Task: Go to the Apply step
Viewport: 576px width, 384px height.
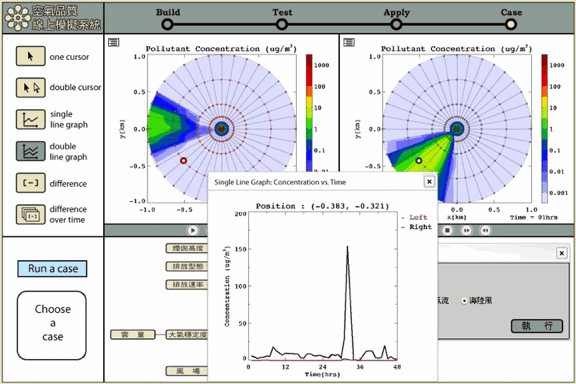Action: tap(396, 25)
